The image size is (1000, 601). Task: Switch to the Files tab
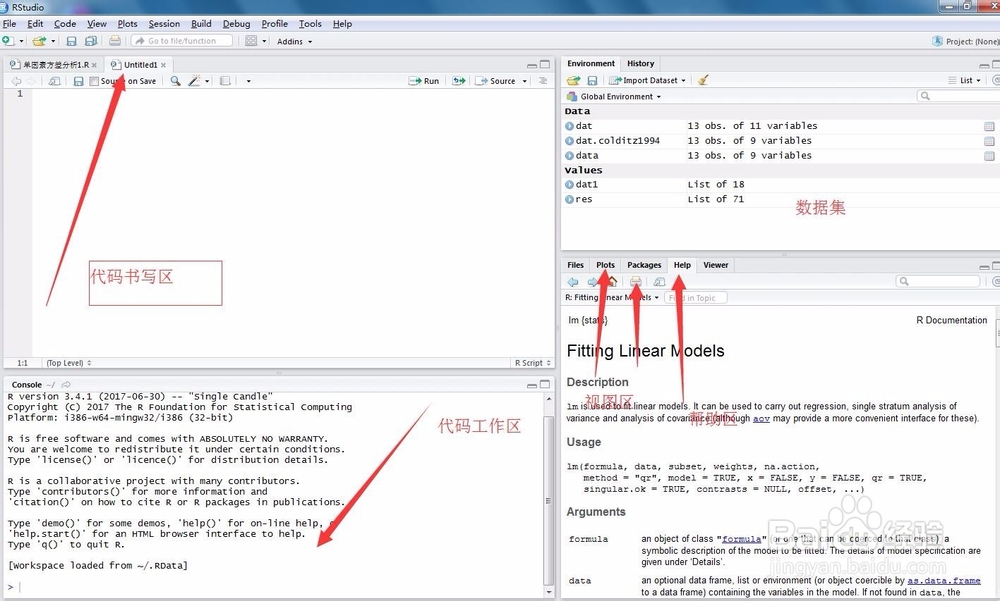coord(575,265)
